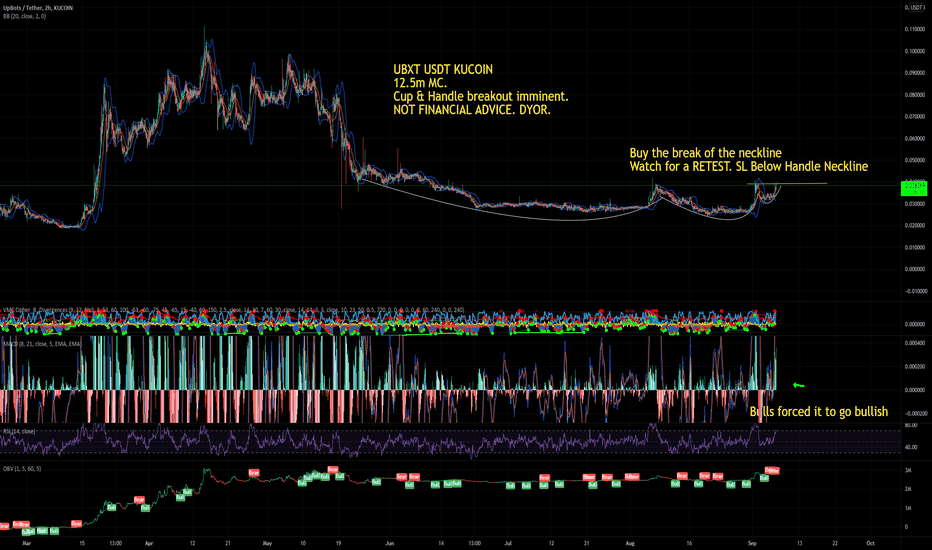Click the 'Oct' date on time axis
Image resolution: width=932 pixels, height=550 pixels.
870,543
